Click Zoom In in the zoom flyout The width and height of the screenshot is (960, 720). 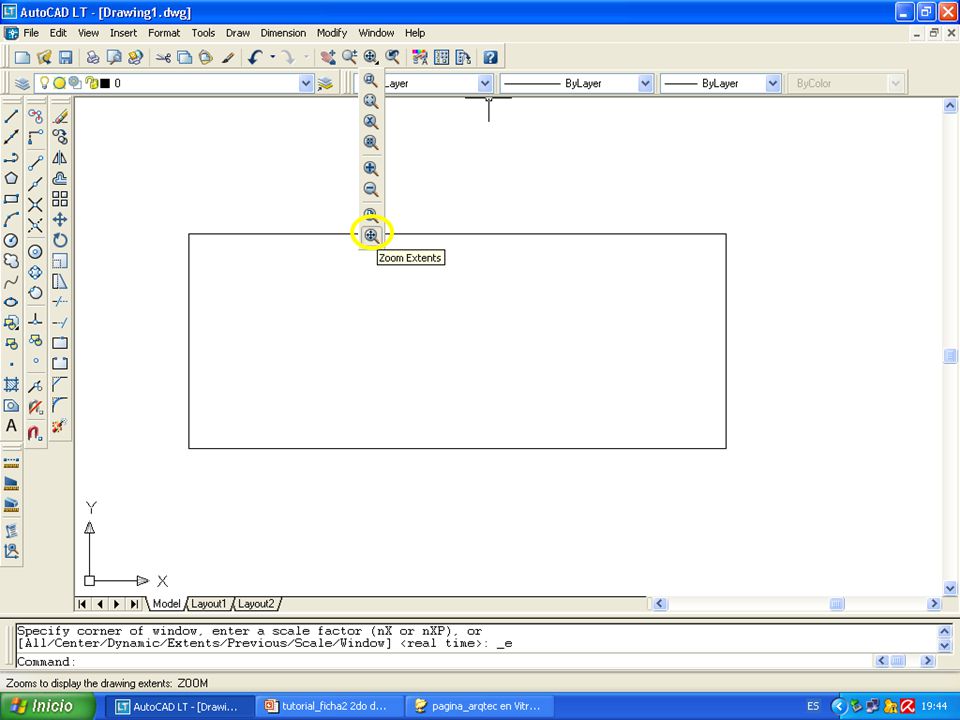point(371,168)
